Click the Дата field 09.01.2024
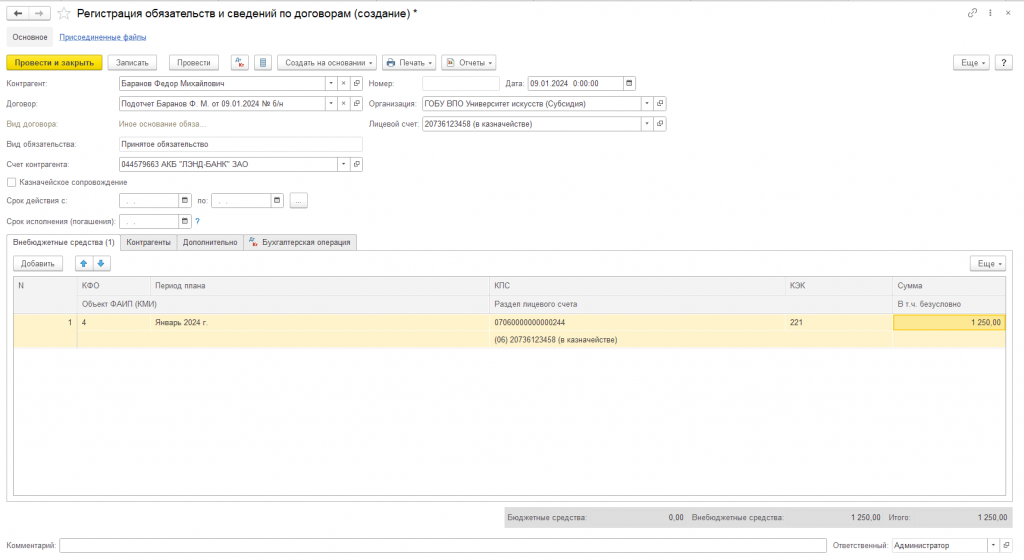This screenshot has height=560, width=1024. (575, 84)
